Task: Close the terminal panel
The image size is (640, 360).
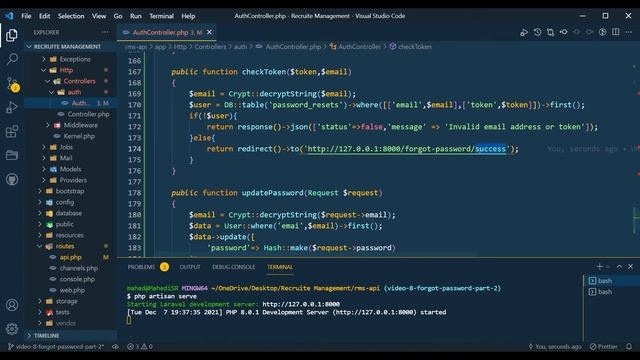Action: click(x=631, y=267)
